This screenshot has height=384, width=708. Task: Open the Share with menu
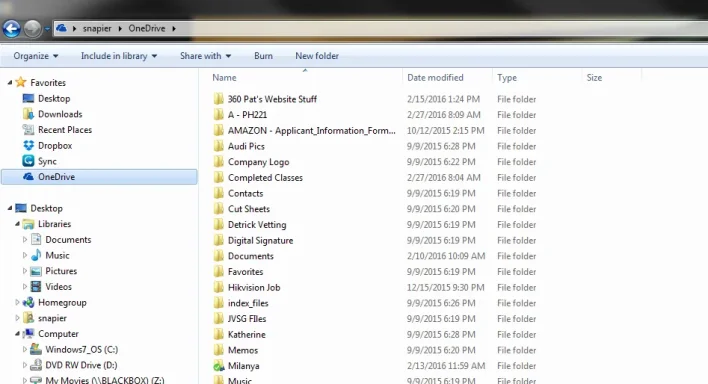[x=205, y=56]
